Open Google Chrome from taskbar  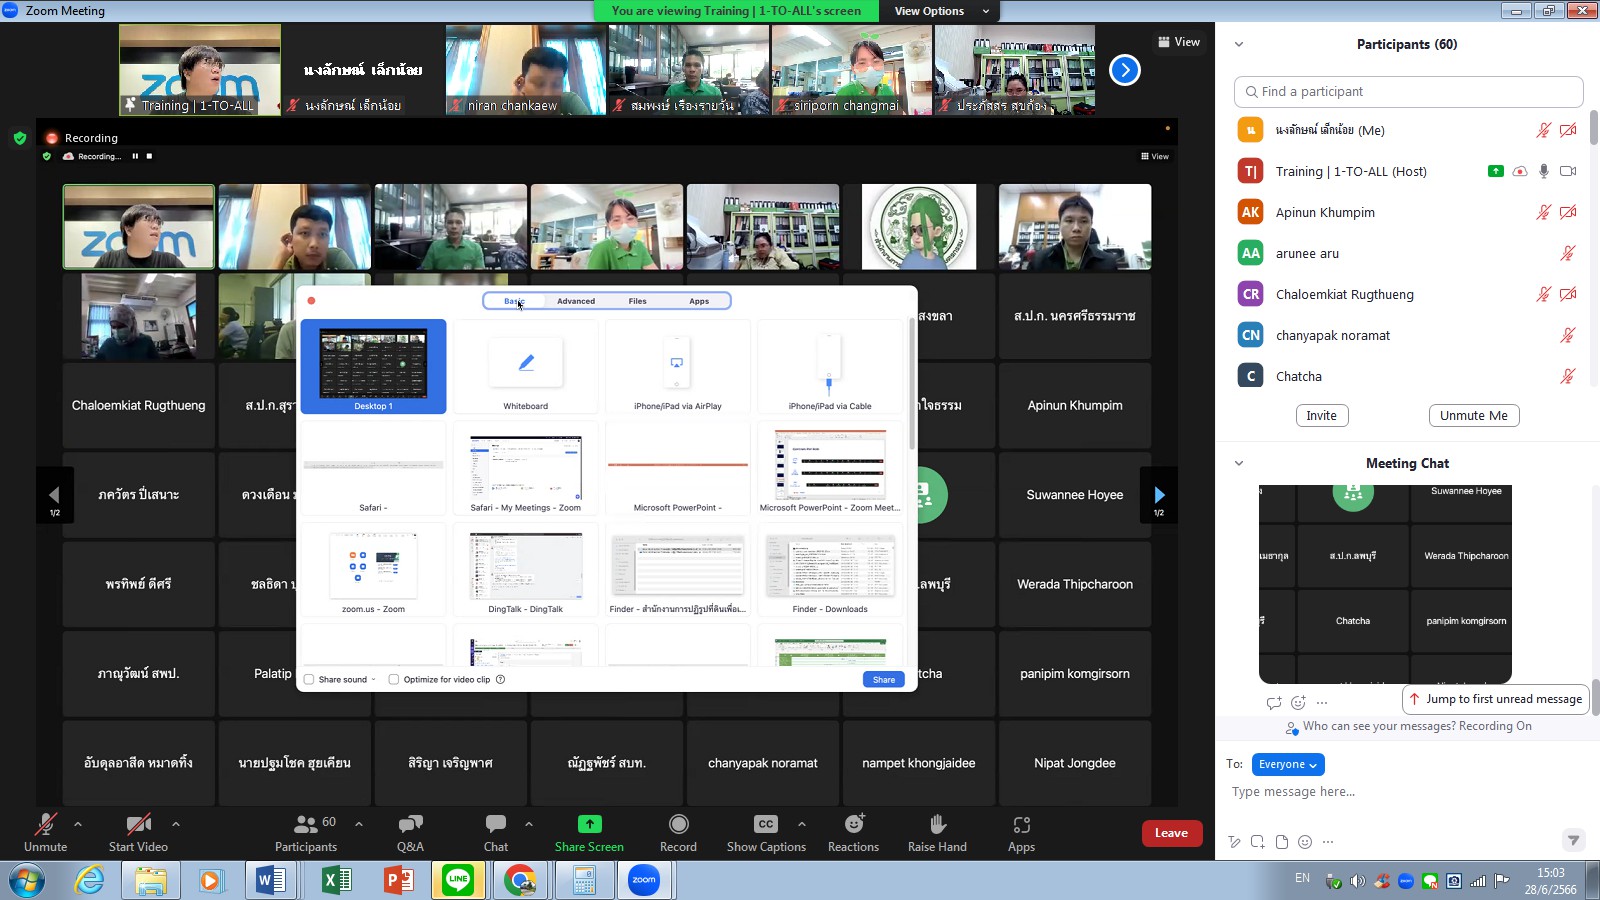point(519,880)
